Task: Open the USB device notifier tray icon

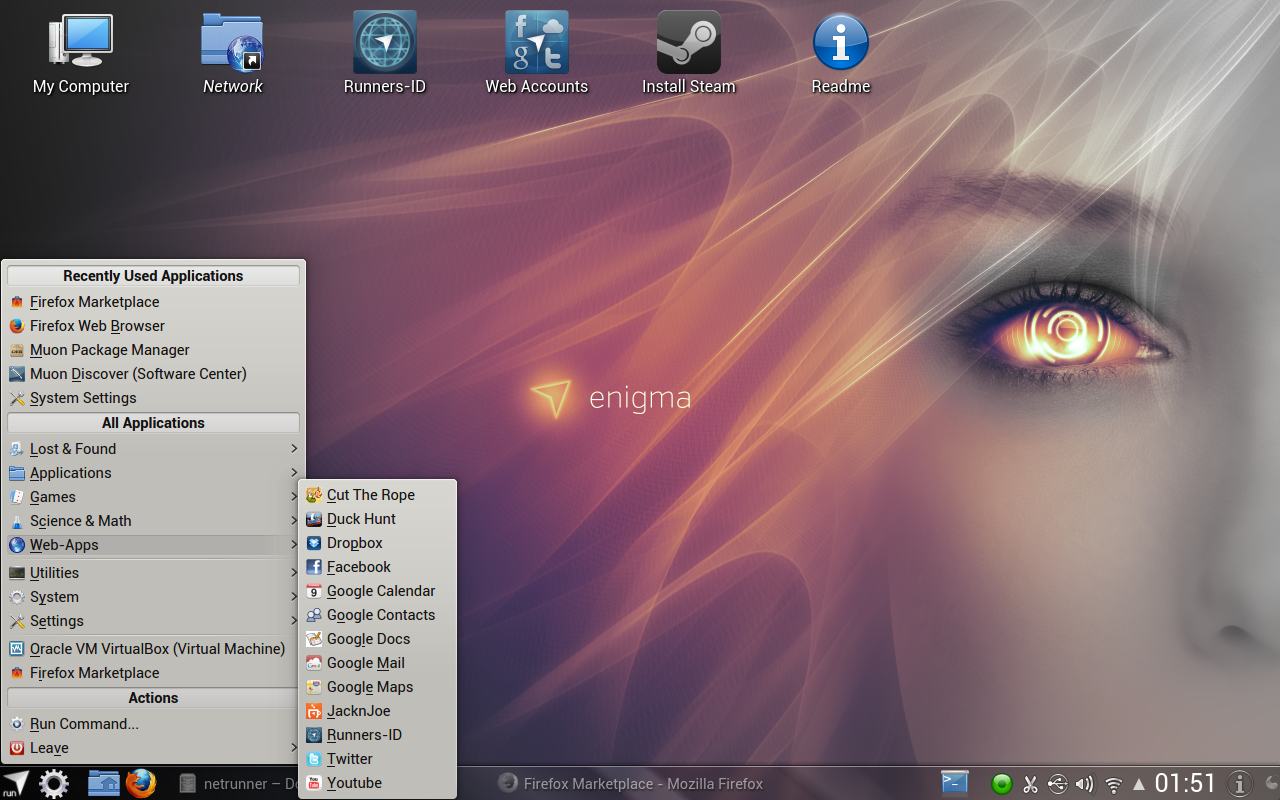Action: [x=1058, y=784]
